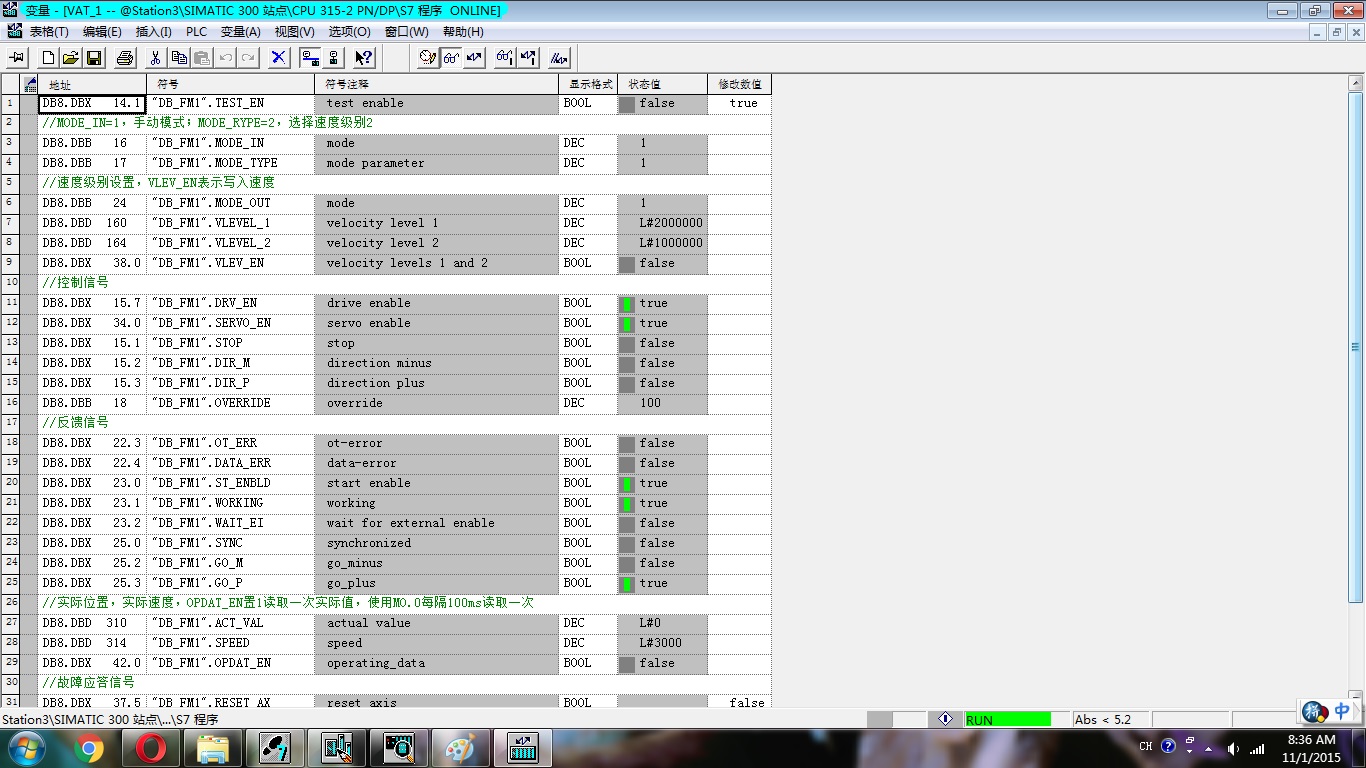Click the modify value false in RESET_AX row
The width and height of the screenshot is (1366, 768).
click(740, 702)
